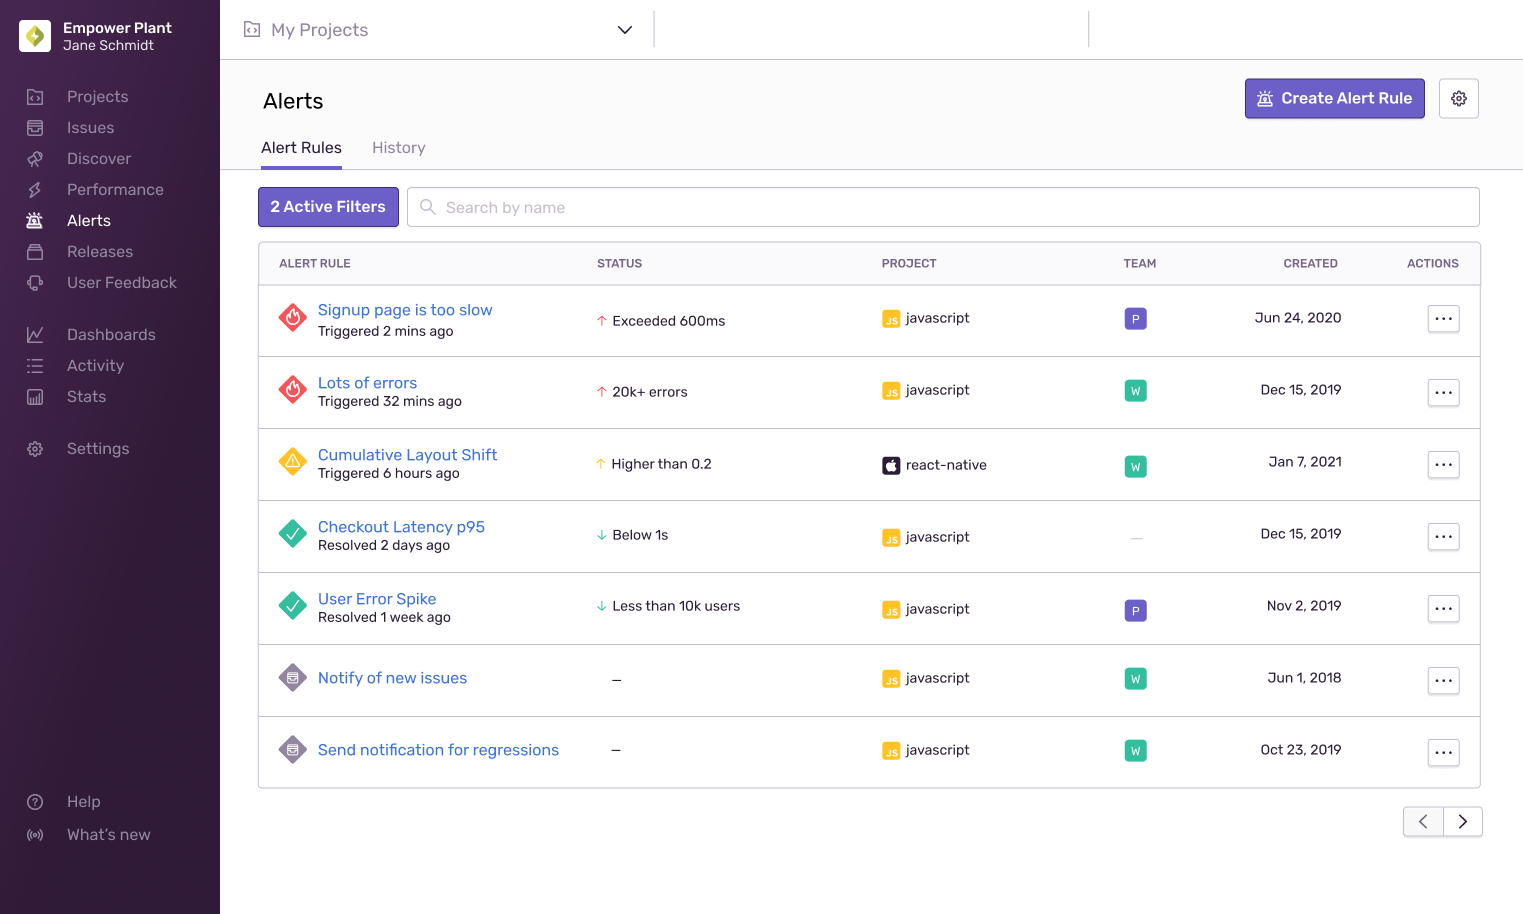Click the issue rule icon for Notify of new issues
The width and height of the screenshot is (1523, 914).
(293, 678)
